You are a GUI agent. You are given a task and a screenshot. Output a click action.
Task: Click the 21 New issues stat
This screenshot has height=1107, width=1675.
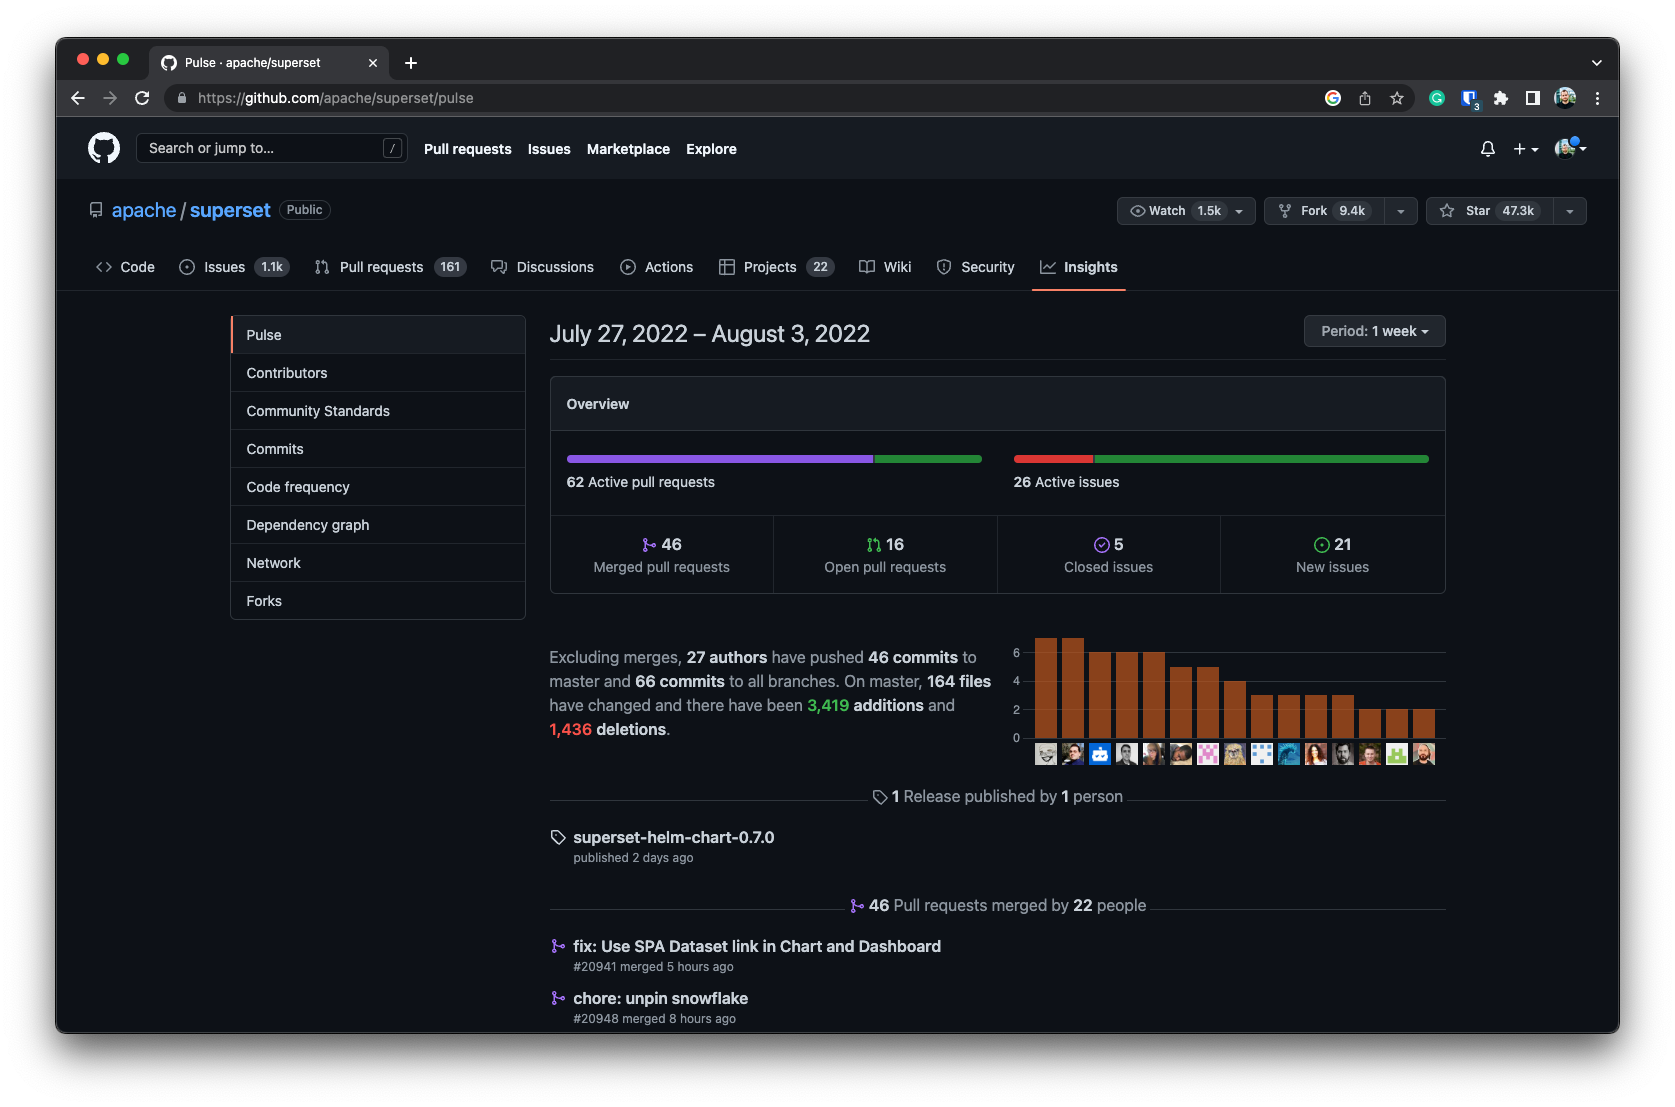pyautogui.click(x=1332, y=555)
